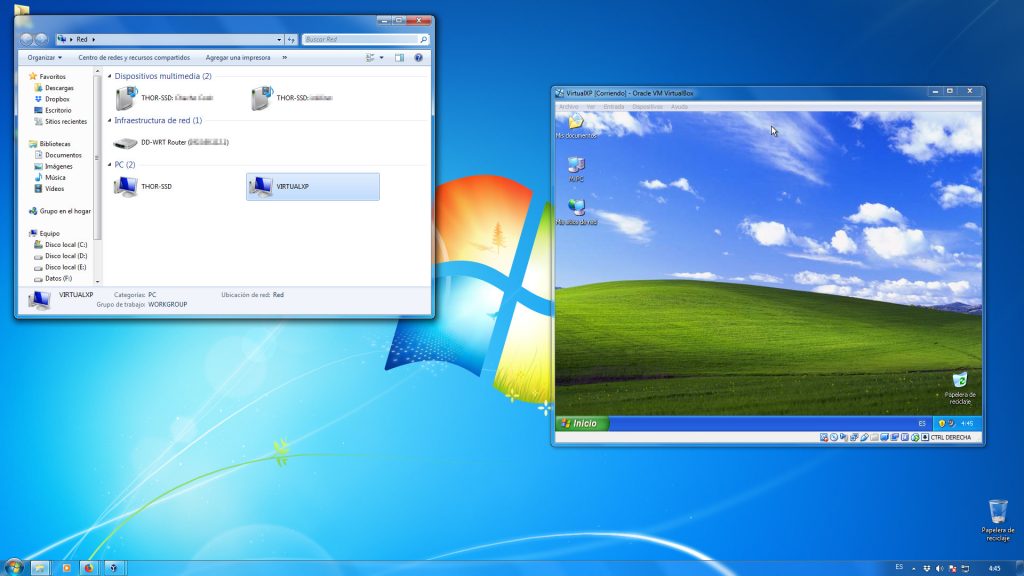Open the XP Papelera de reciclaje icon
This screenshot has width=1024, height=576.
[x=959, y=388]
